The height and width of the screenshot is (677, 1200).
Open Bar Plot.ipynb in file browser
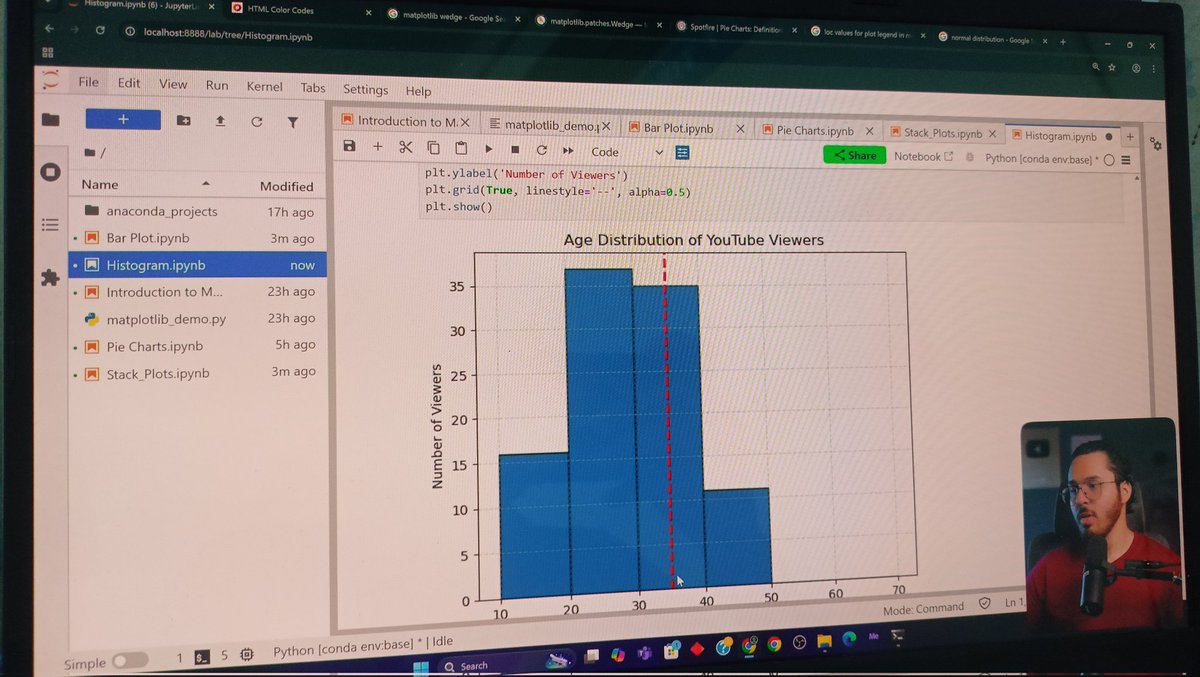[198, 238]
